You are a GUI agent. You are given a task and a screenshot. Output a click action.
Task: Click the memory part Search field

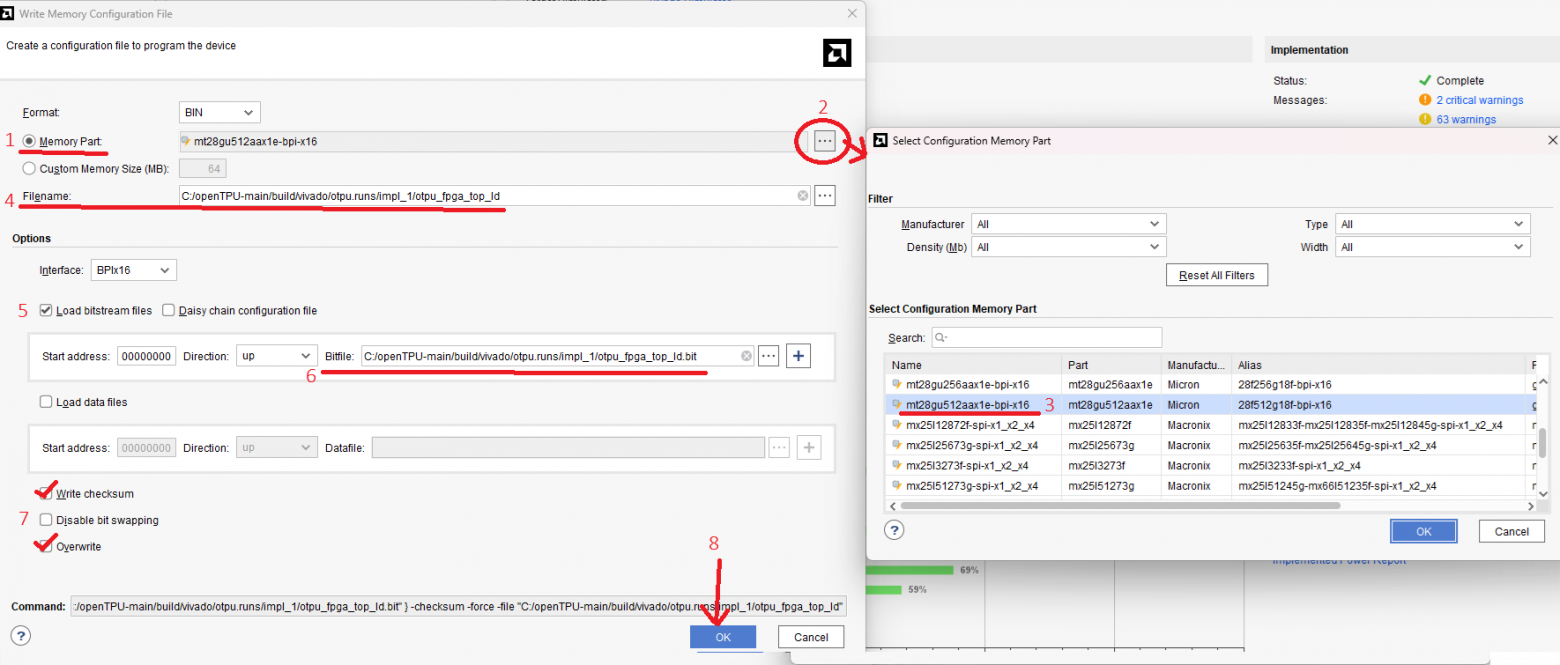[x=1047, y=337]
